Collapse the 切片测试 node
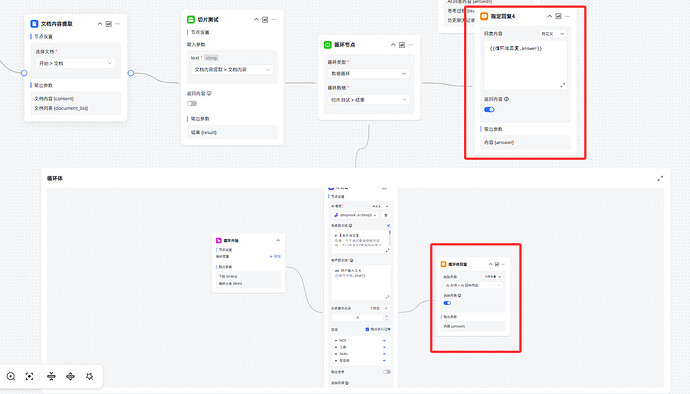 click(257, 19)
